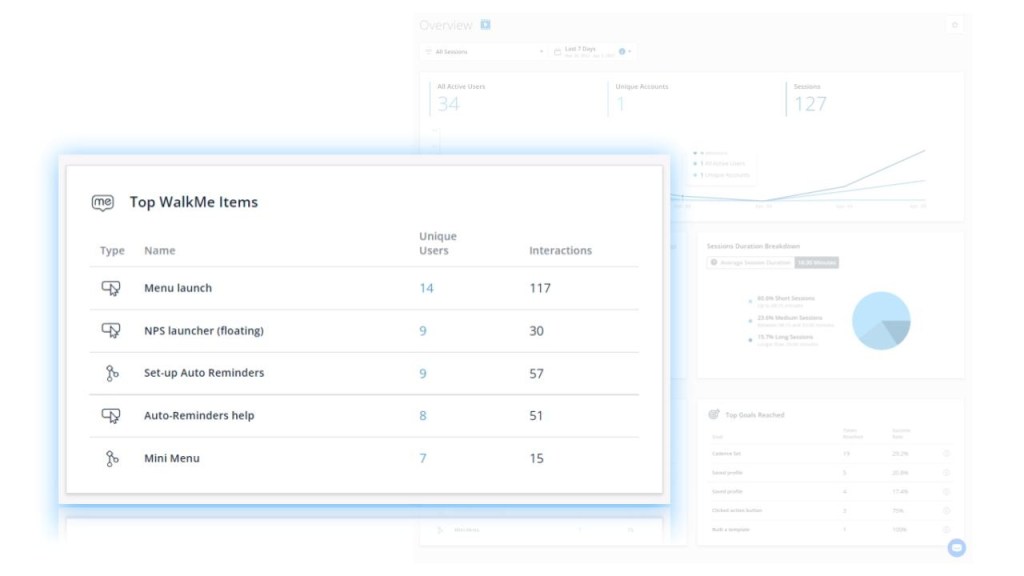Expand the info dropdown beside the date range
Screen dimensions: 1024x576
[626, 51]
